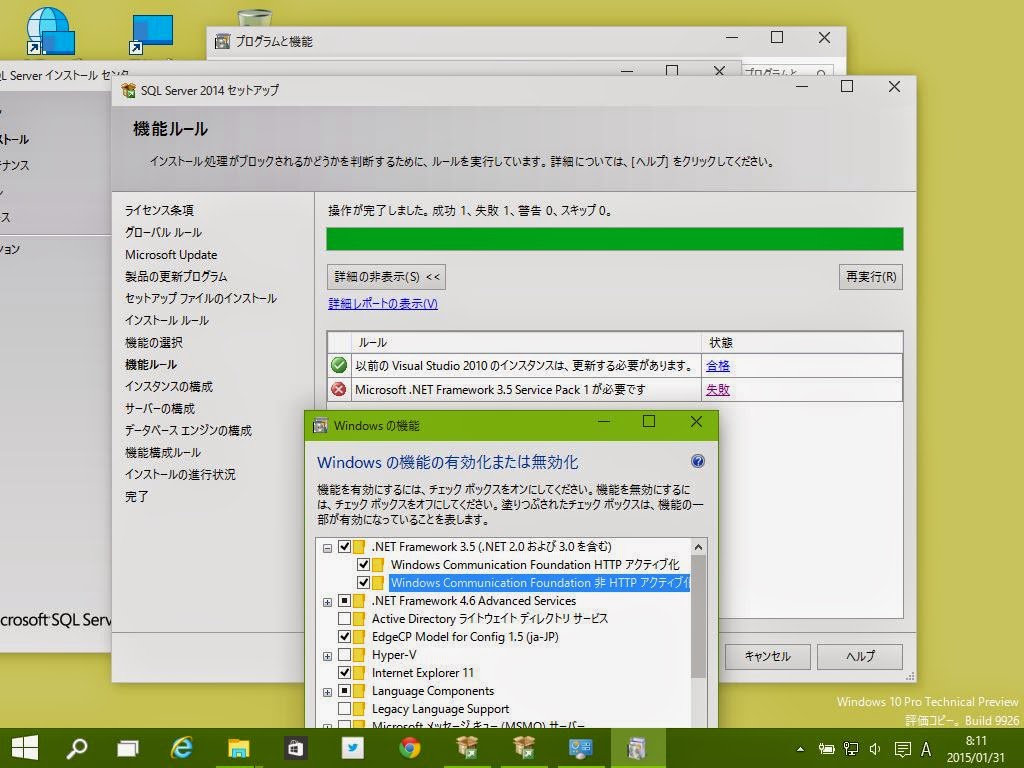Viewport: 1024px width, 768px height.
Task: Open the blue monitor desktop shortcut
Action: click(x=152, y=34)
